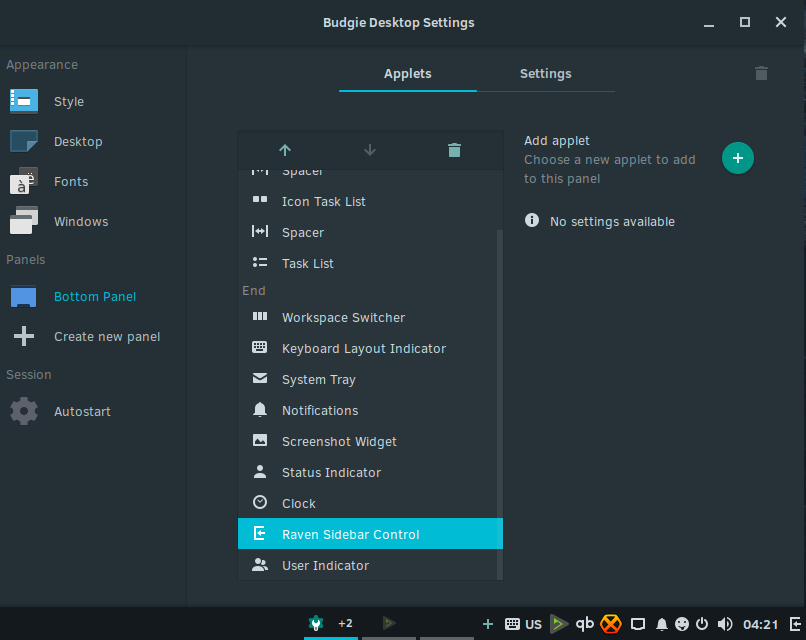The height and width of the screenshot is (640, 806).
Task: Select System Tray applet
Action: point(368,379)
